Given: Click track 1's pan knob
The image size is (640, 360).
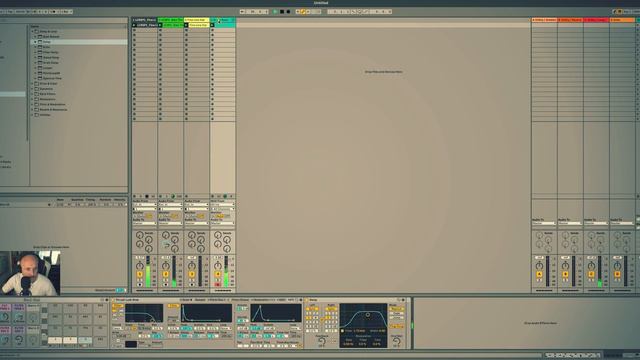Looking at the screenshot, I should (x=140, y=266).
